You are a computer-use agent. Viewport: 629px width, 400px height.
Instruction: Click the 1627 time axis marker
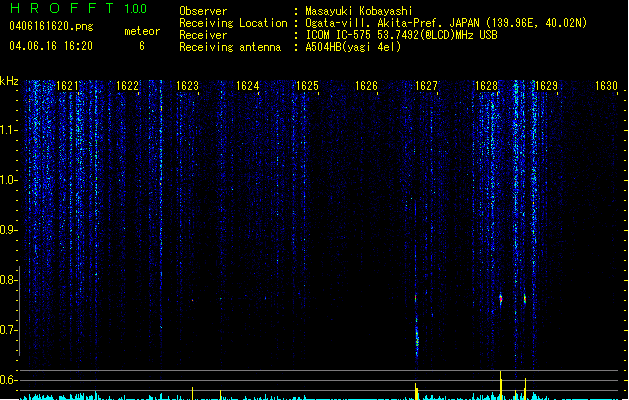(426, 86)
